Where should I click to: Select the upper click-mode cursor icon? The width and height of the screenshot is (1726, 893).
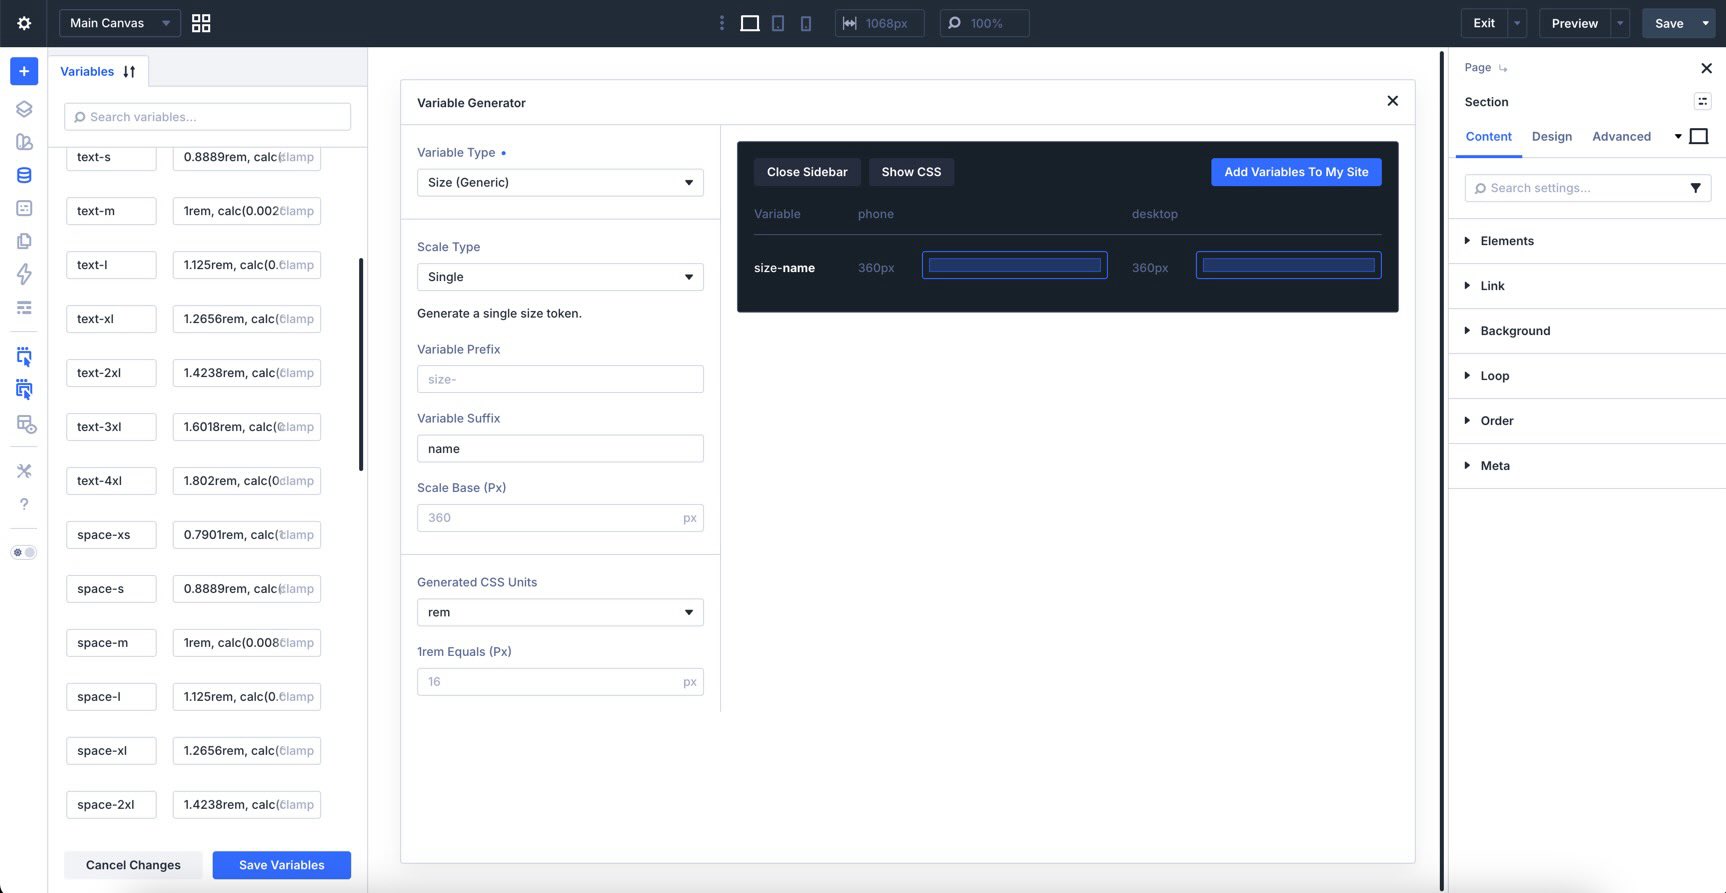point(24,357)
